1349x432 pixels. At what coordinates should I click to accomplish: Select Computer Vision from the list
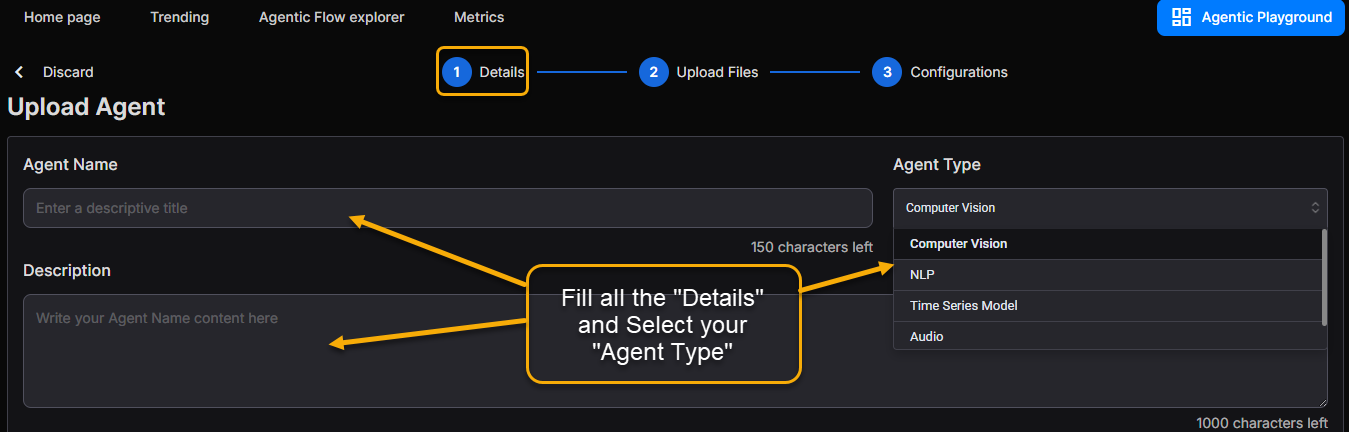[958, 244]
